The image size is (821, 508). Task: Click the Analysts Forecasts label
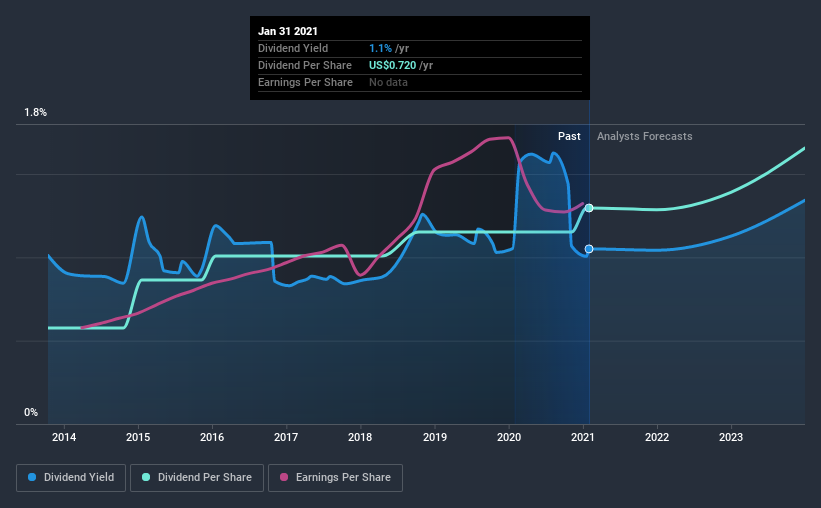point(645,136)
